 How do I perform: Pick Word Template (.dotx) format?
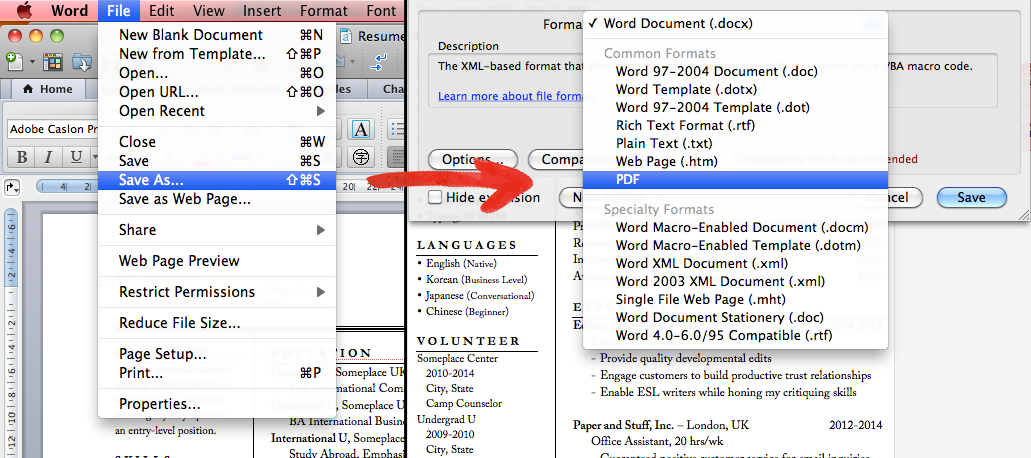[x=735, y=89]
